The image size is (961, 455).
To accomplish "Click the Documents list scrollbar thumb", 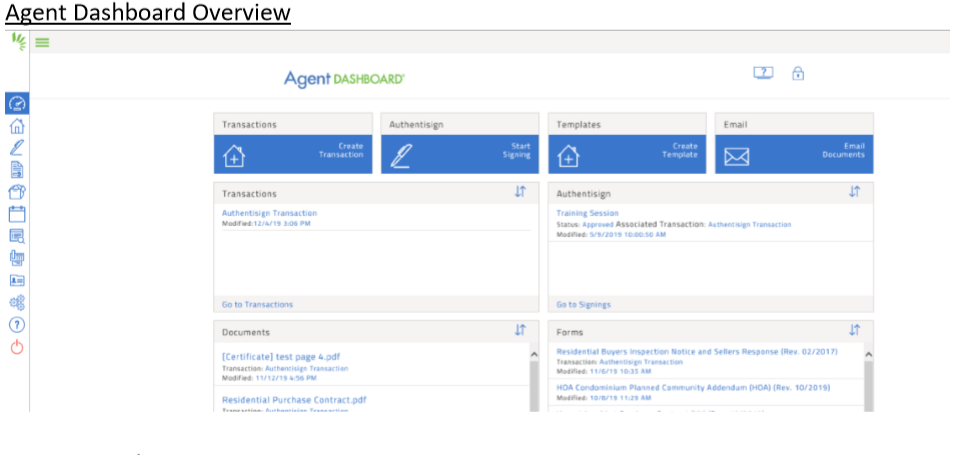I will [534, 386].
